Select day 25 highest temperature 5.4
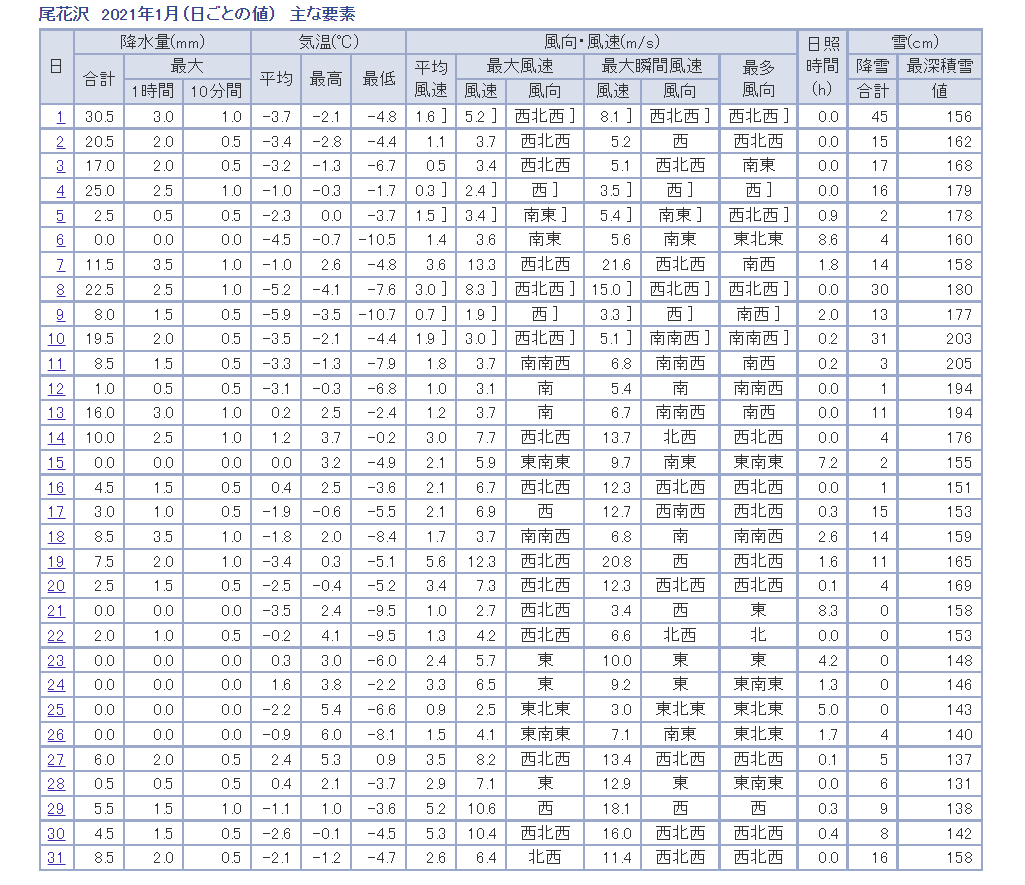The image size is (1025, 885). [x=331, y=710]
